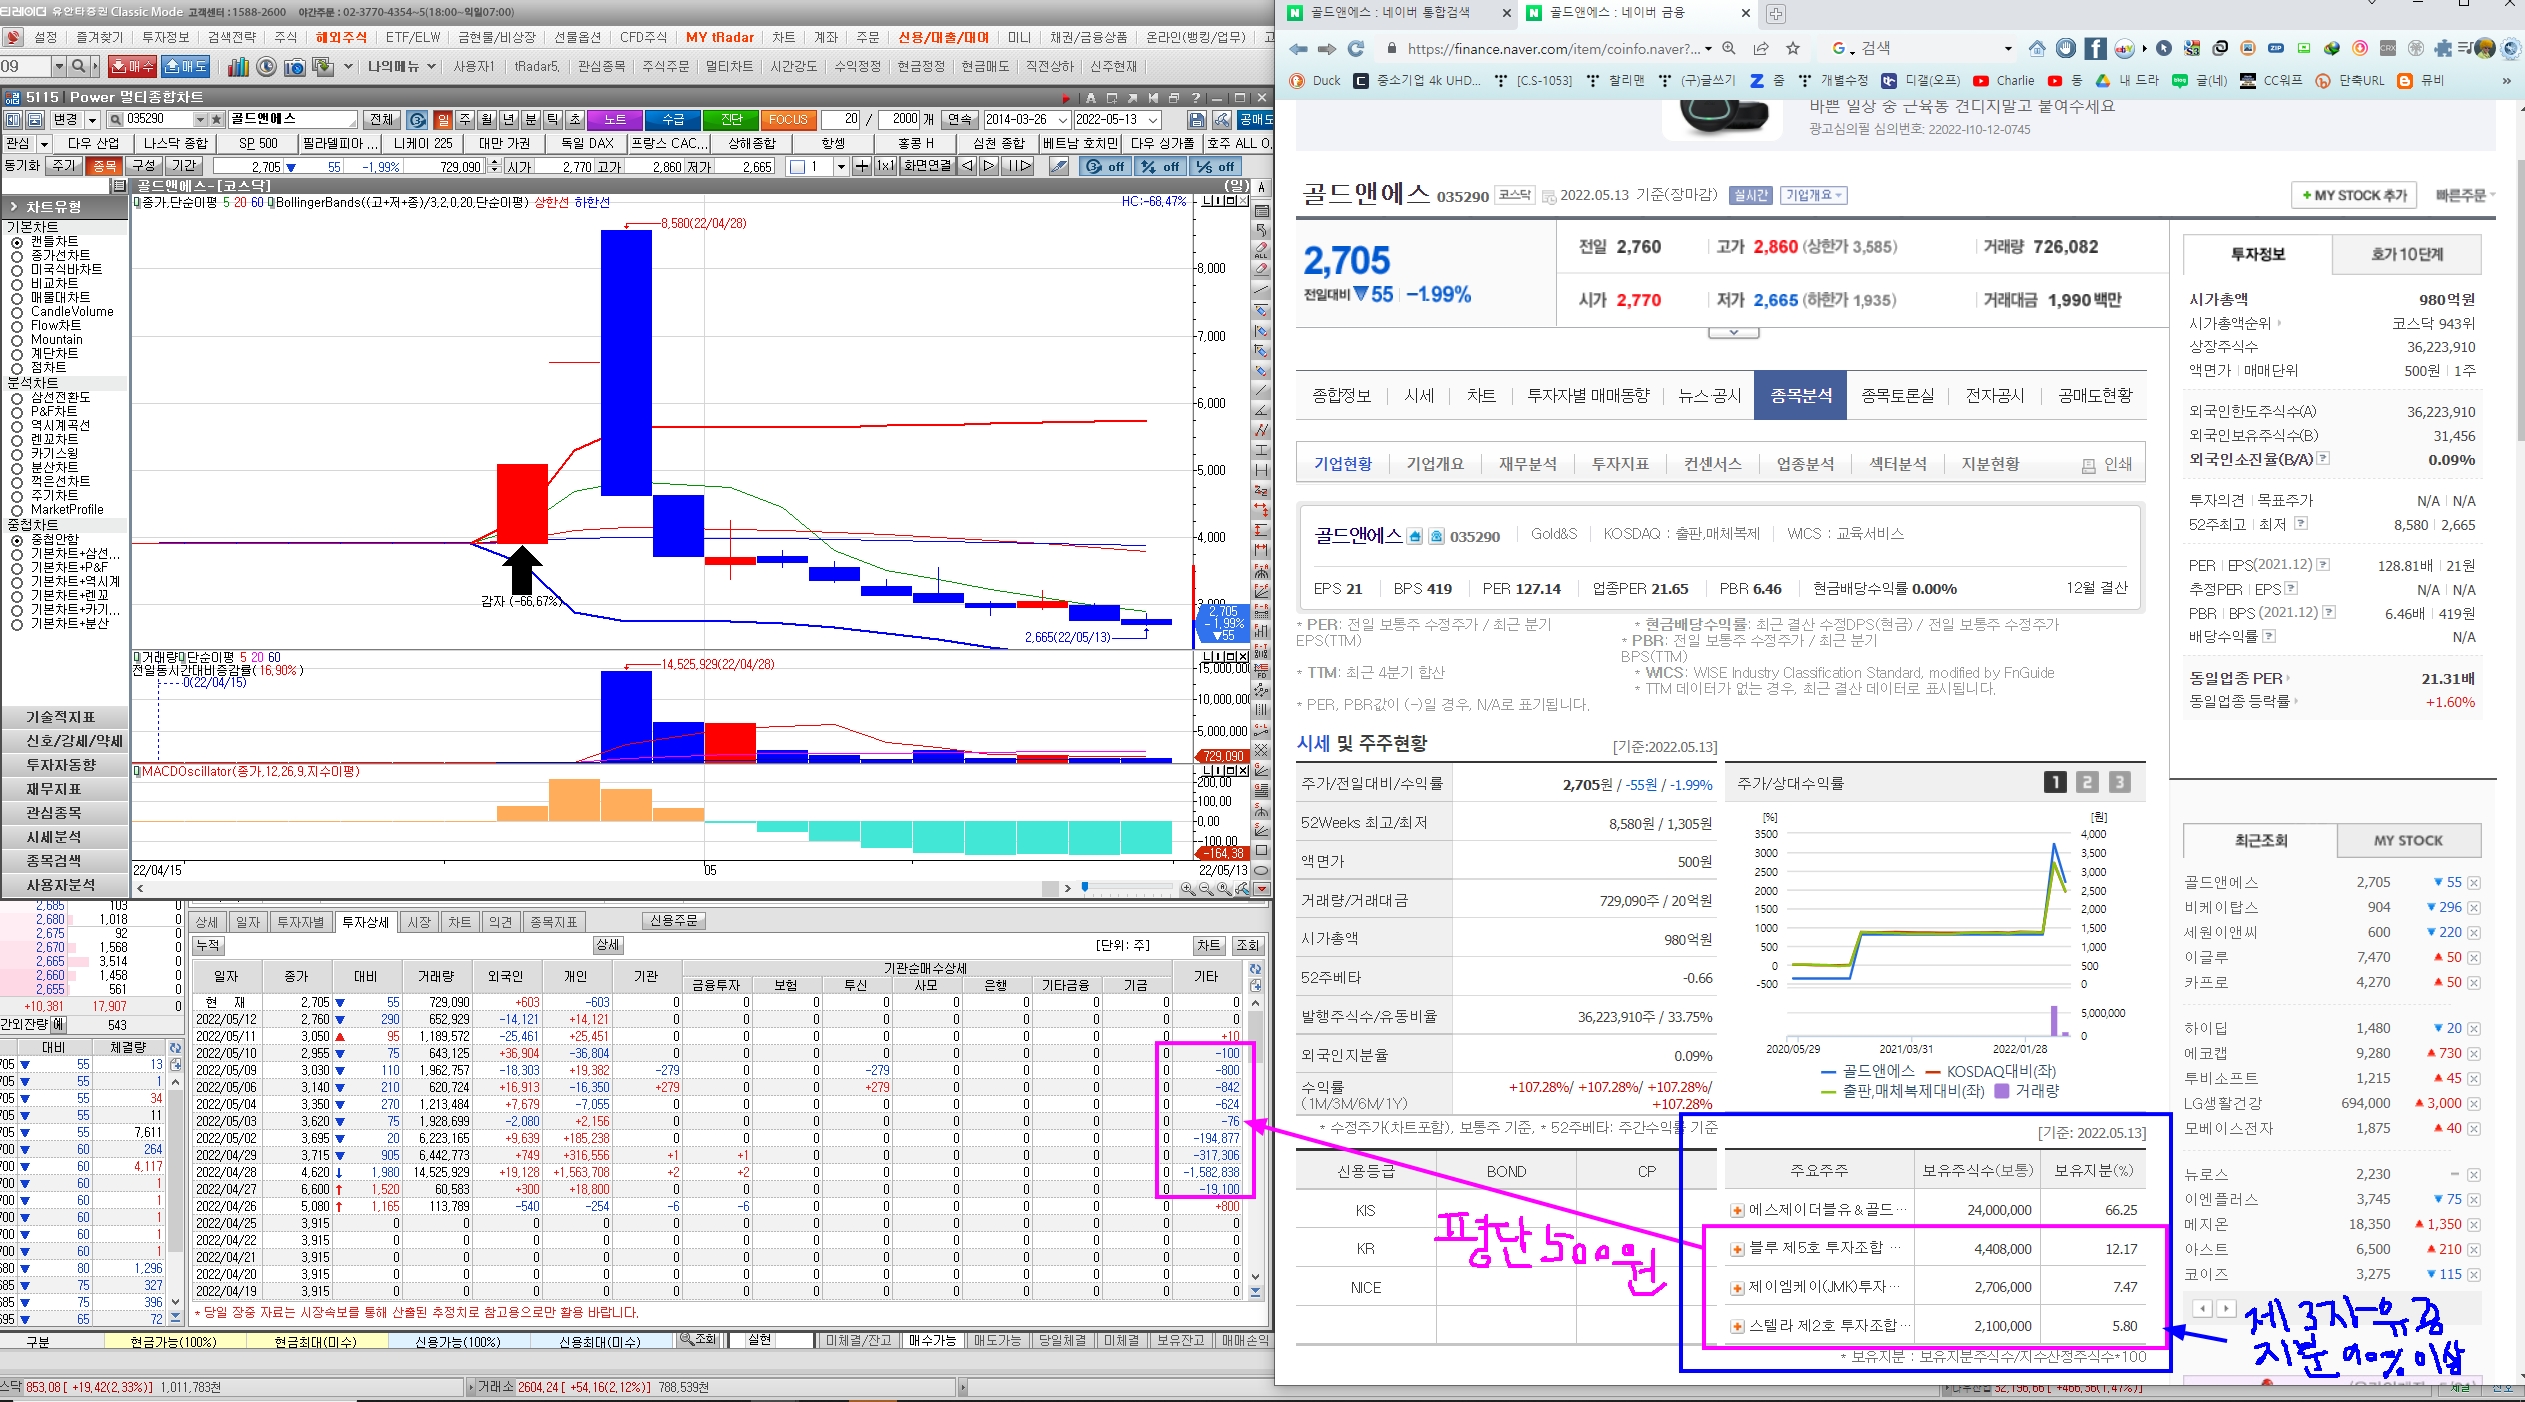
Task: Click the previous-step triangle in chart replay controls
Action: [x=967, y=166]
